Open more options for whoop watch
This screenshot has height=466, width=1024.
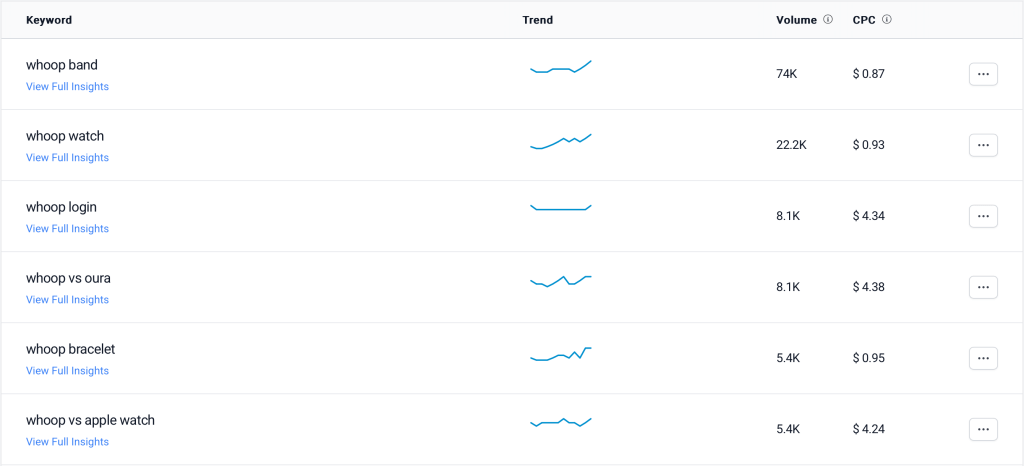983,145
